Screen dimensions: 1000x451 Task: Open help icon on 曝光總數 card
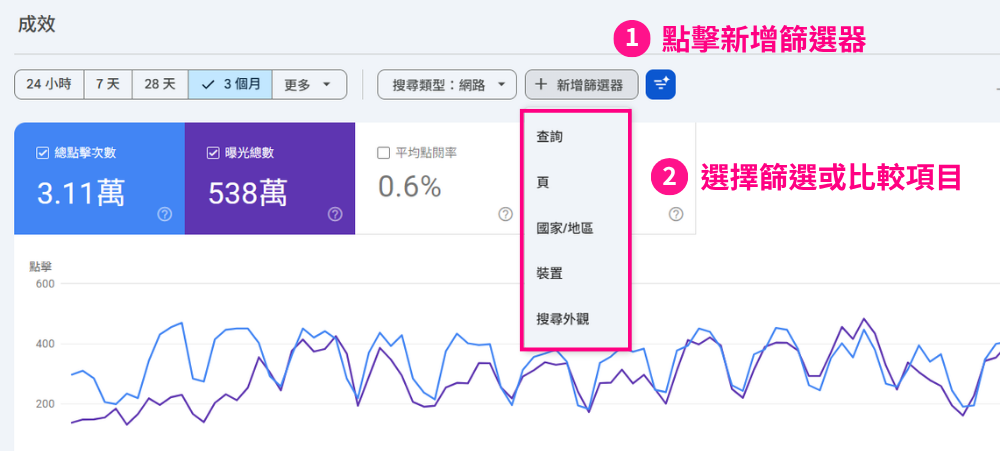pyautogui.click(x=335, y=214)
